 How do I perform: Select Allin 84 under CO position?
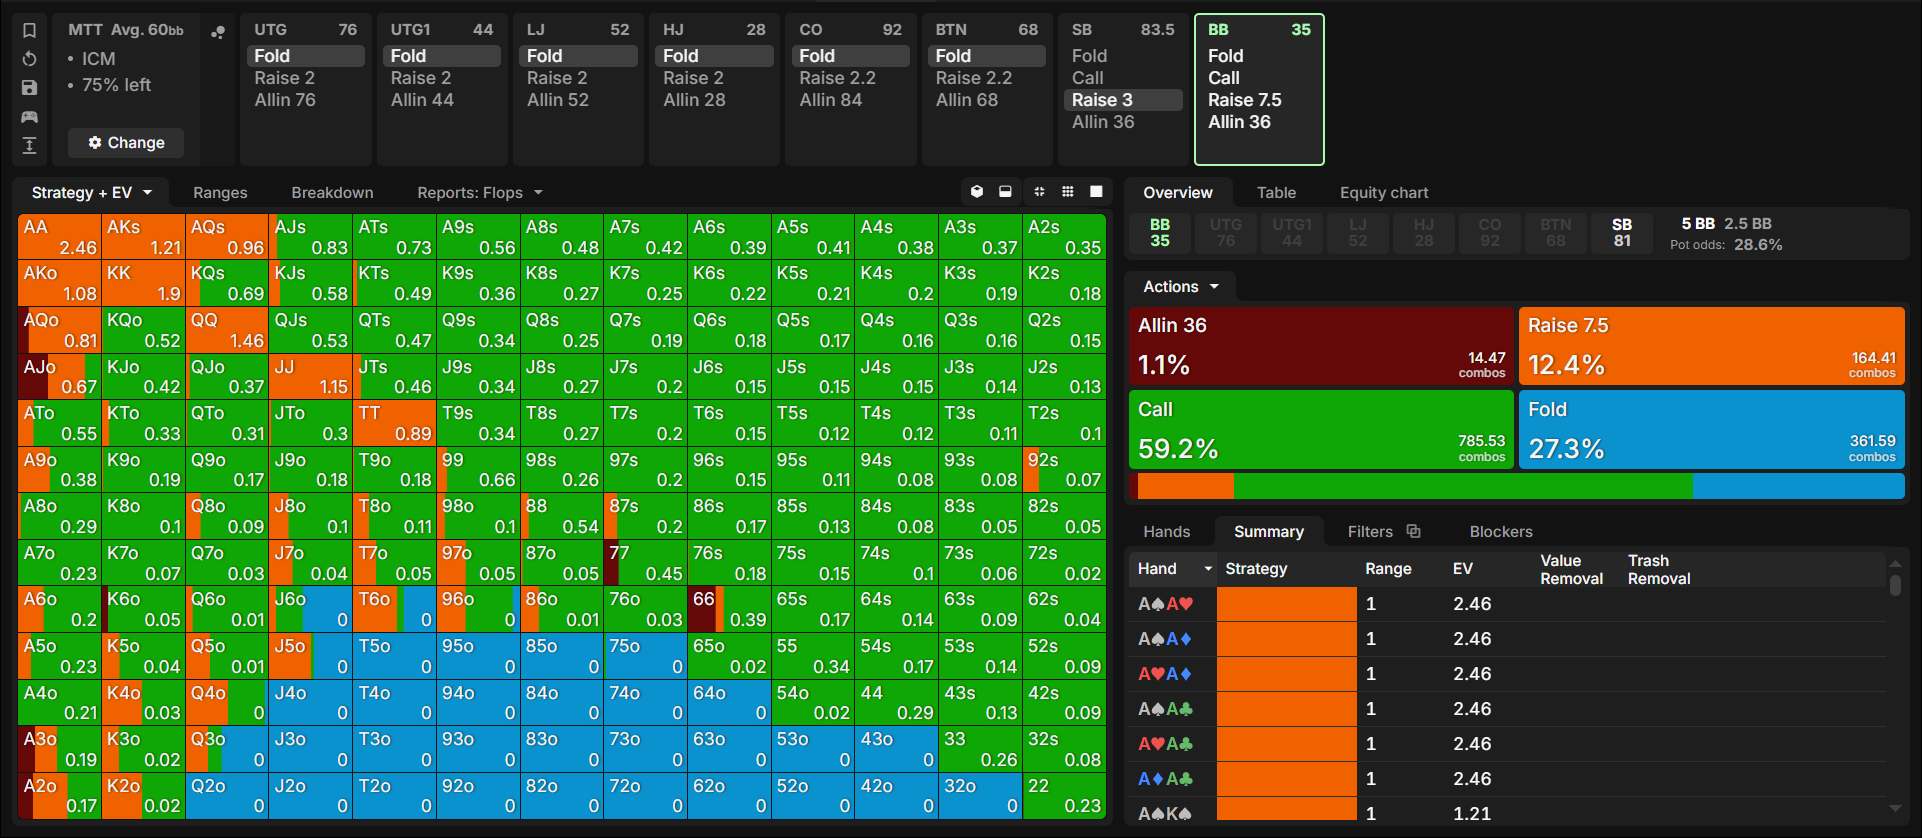tap(831, 100)
